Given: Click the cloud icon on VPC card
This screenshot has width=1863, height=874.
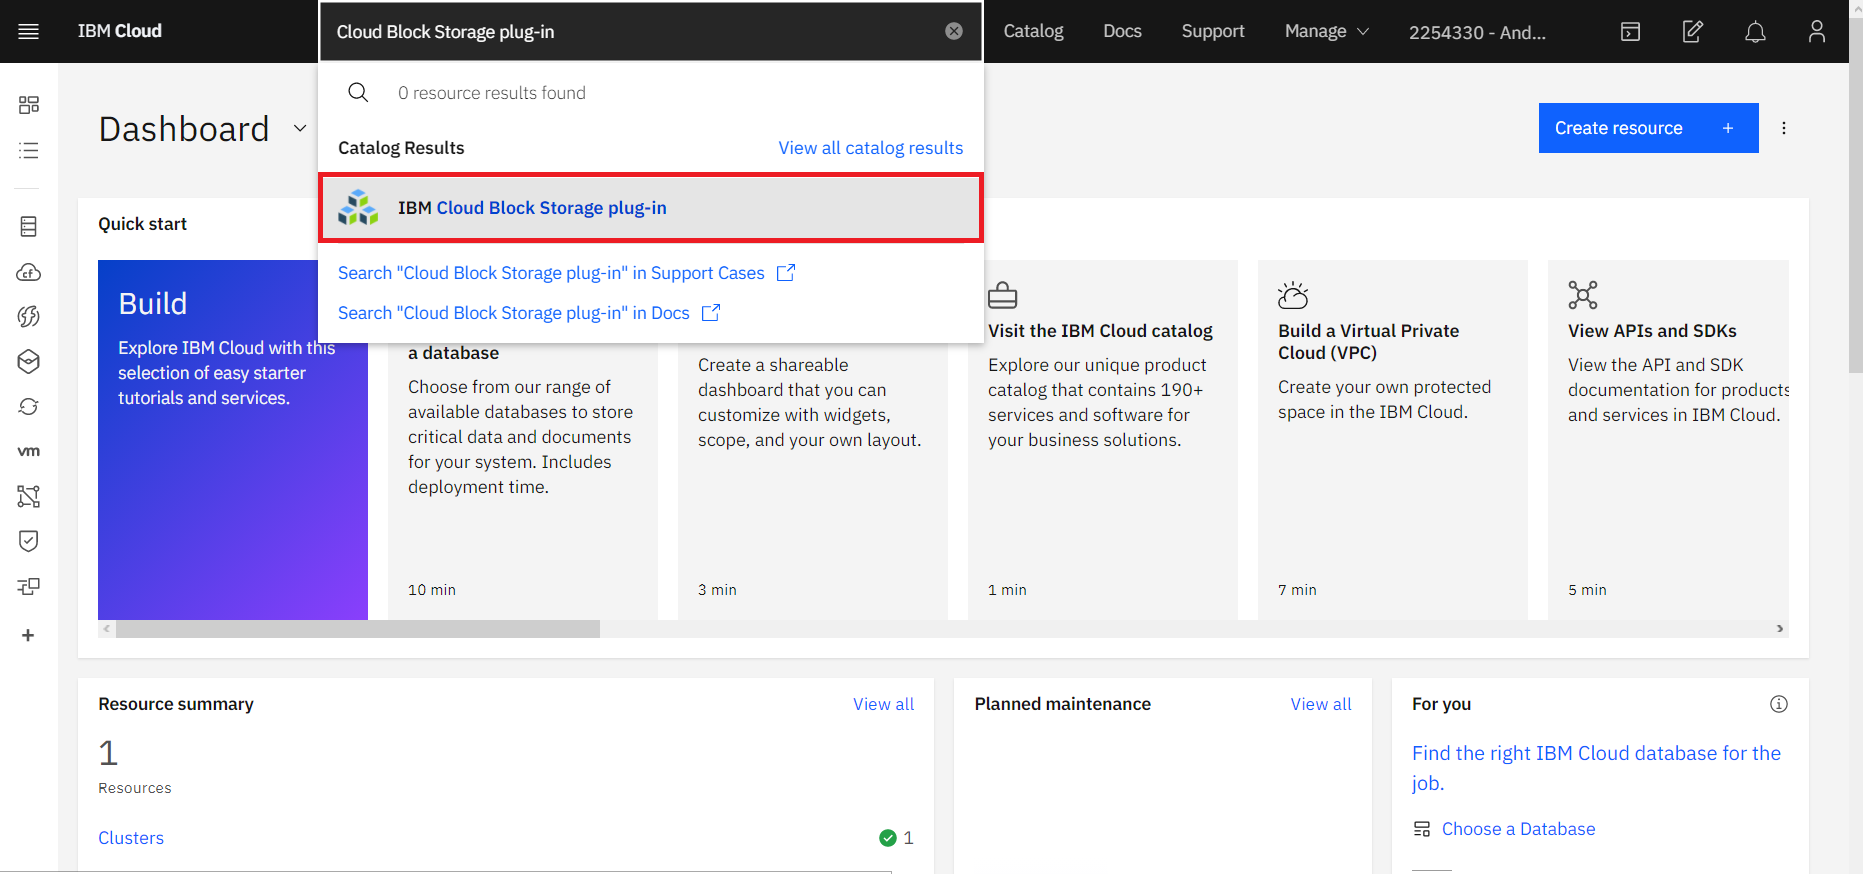Looking at the screenshot, I should (x=1293, y=295).
